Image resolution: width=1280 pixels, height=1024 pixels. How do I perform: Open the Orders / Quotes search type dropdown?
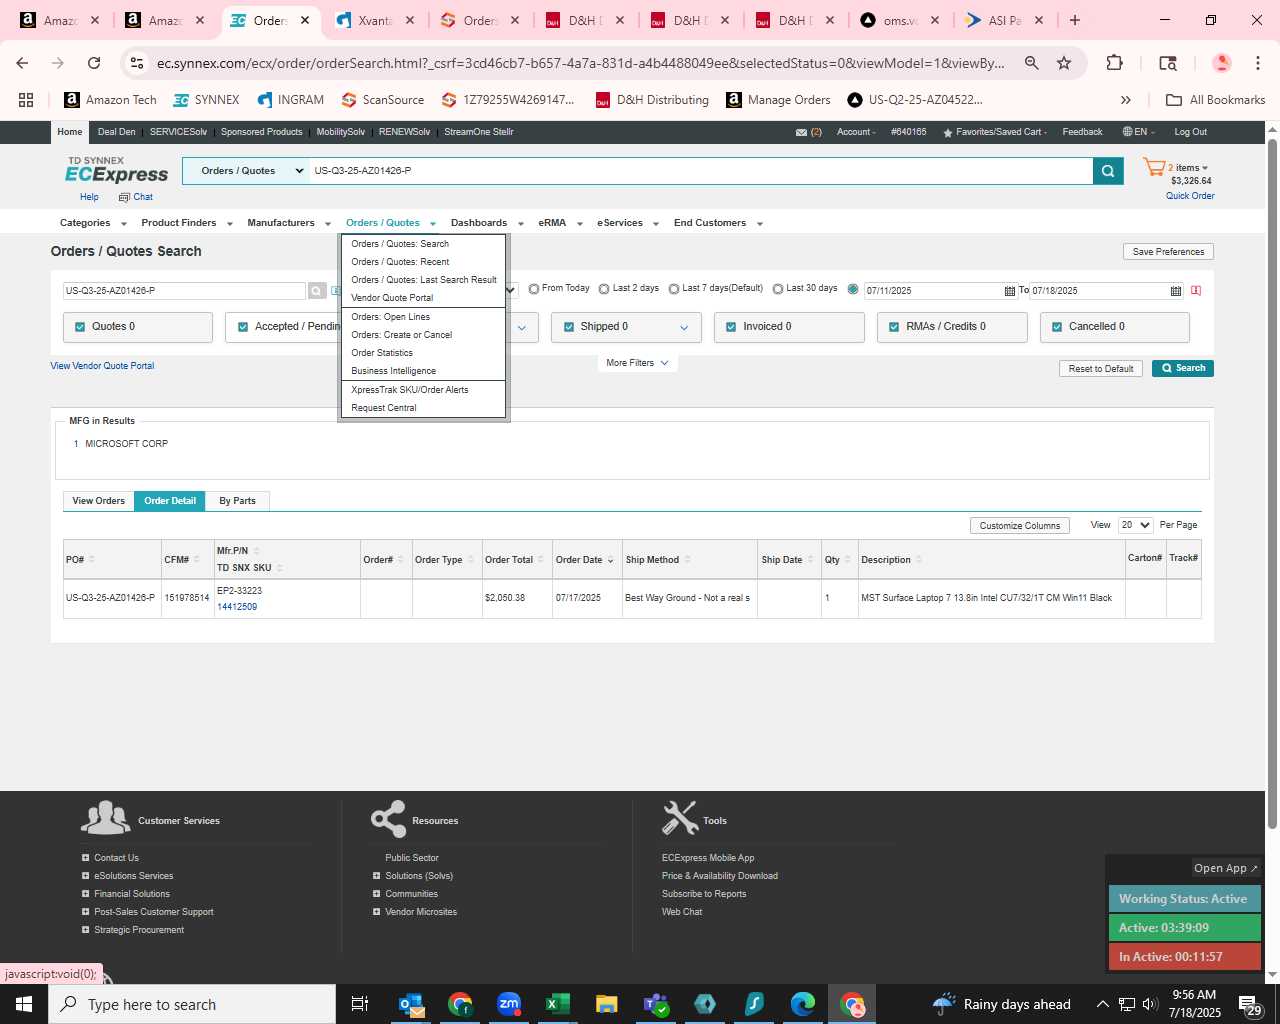246,171
